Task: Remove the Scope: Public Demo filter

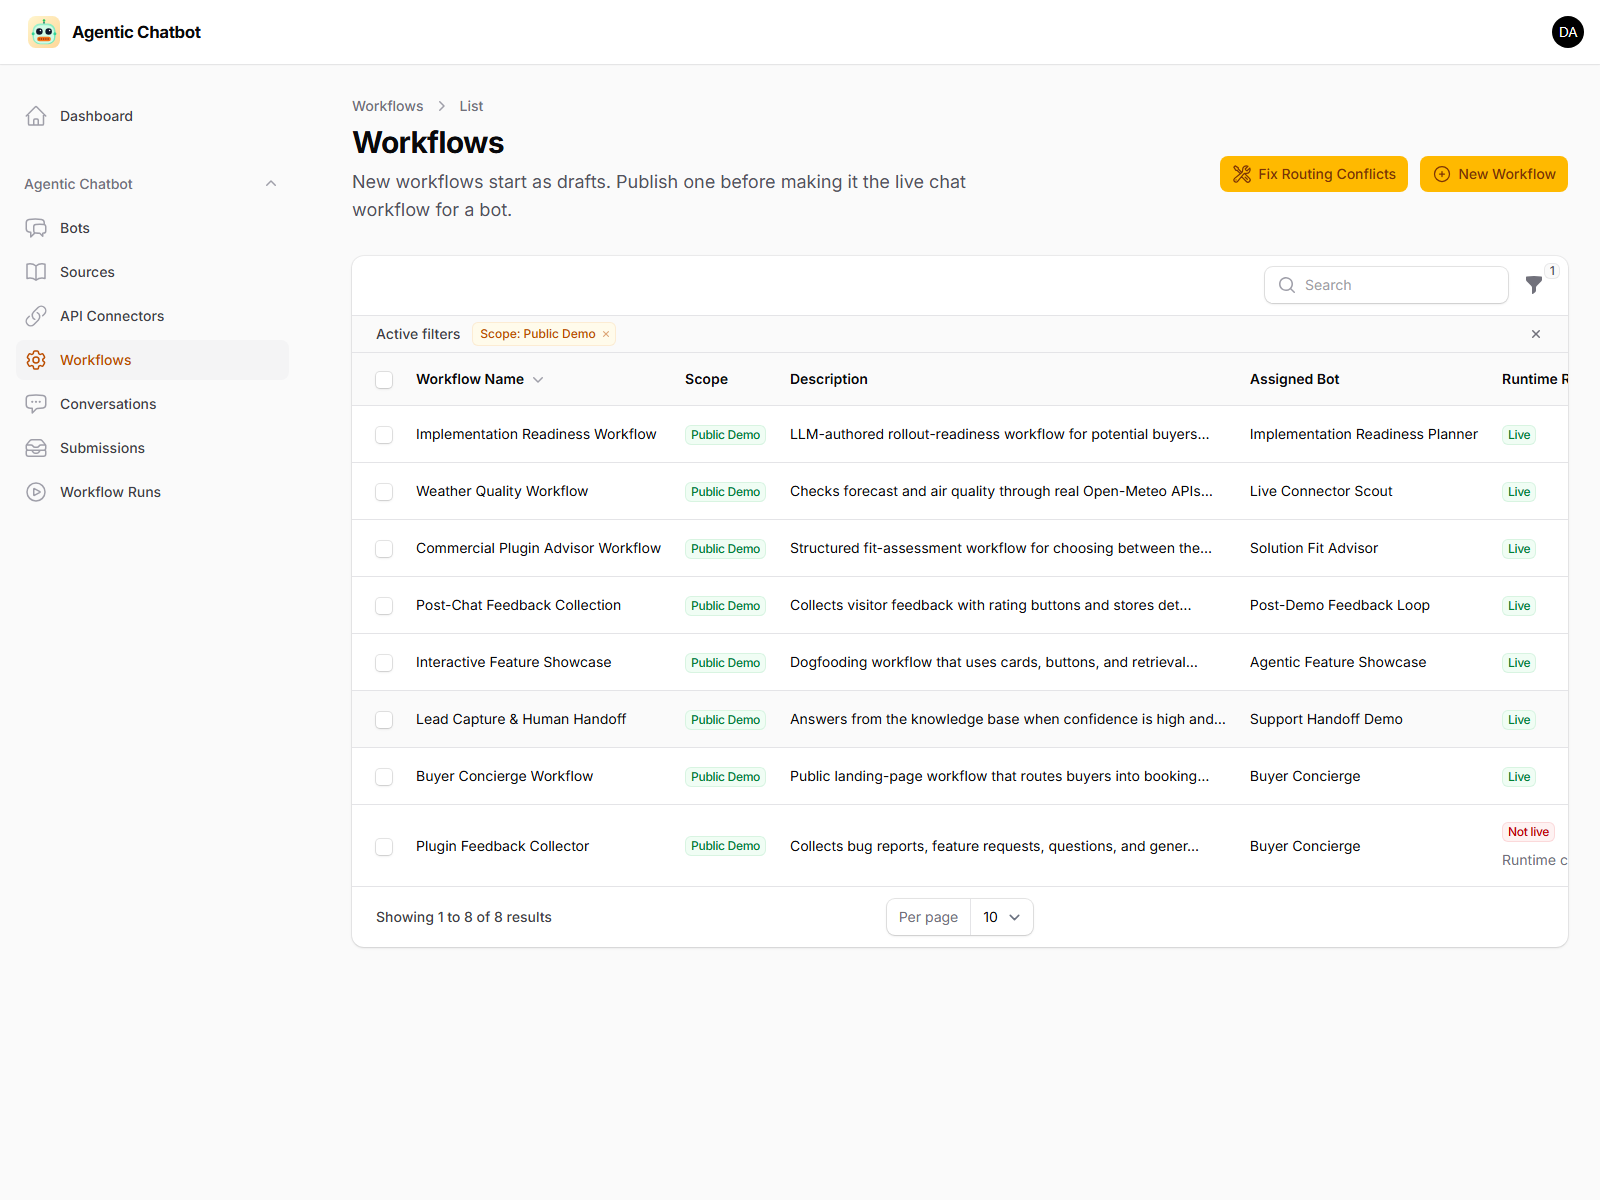Action: 606,334
